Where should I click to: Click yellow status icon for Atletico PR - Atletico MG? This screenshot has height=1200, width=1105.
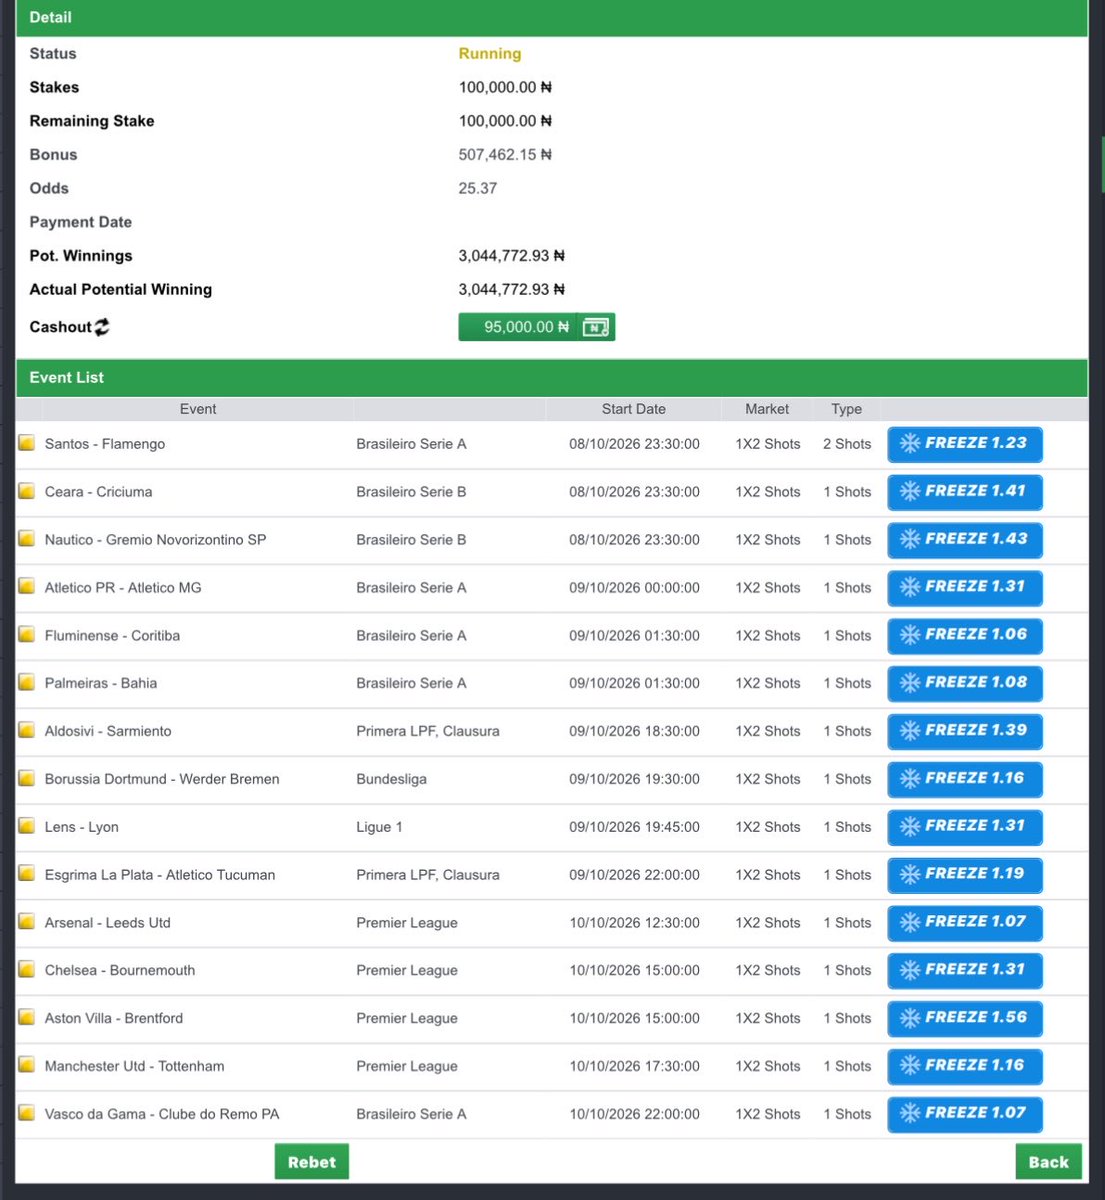point(27,587)
